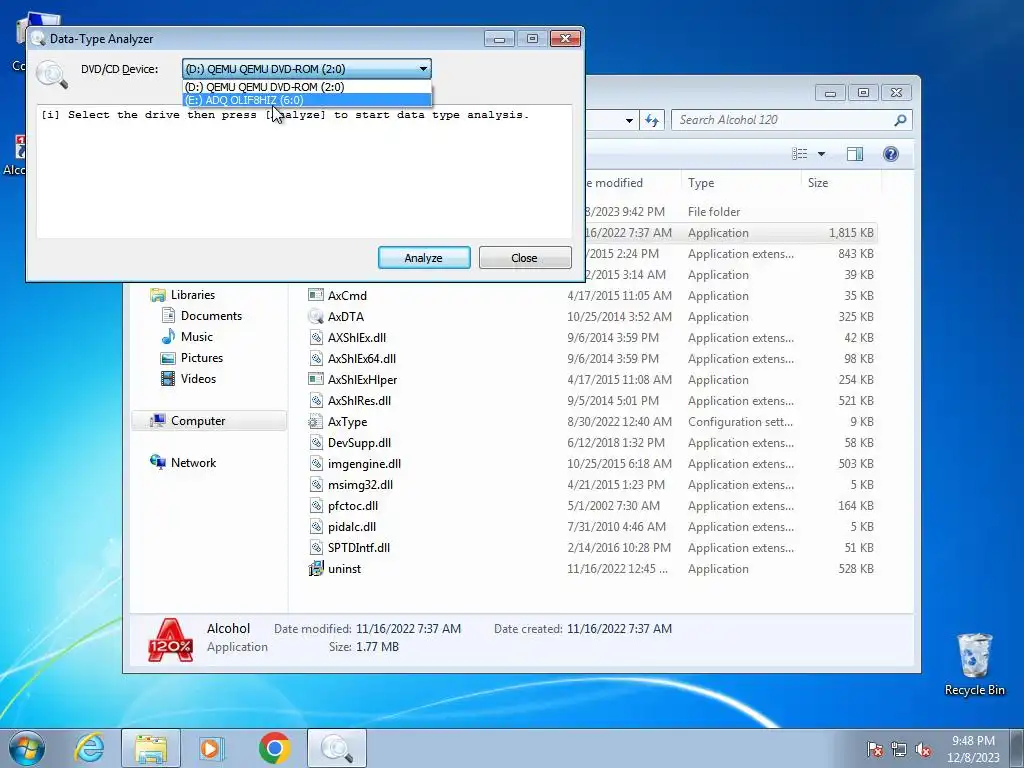Click the Action Center flag tray icon
Image resolution: width=1024 pixels, height=768 pixels.
coord(875,749)
